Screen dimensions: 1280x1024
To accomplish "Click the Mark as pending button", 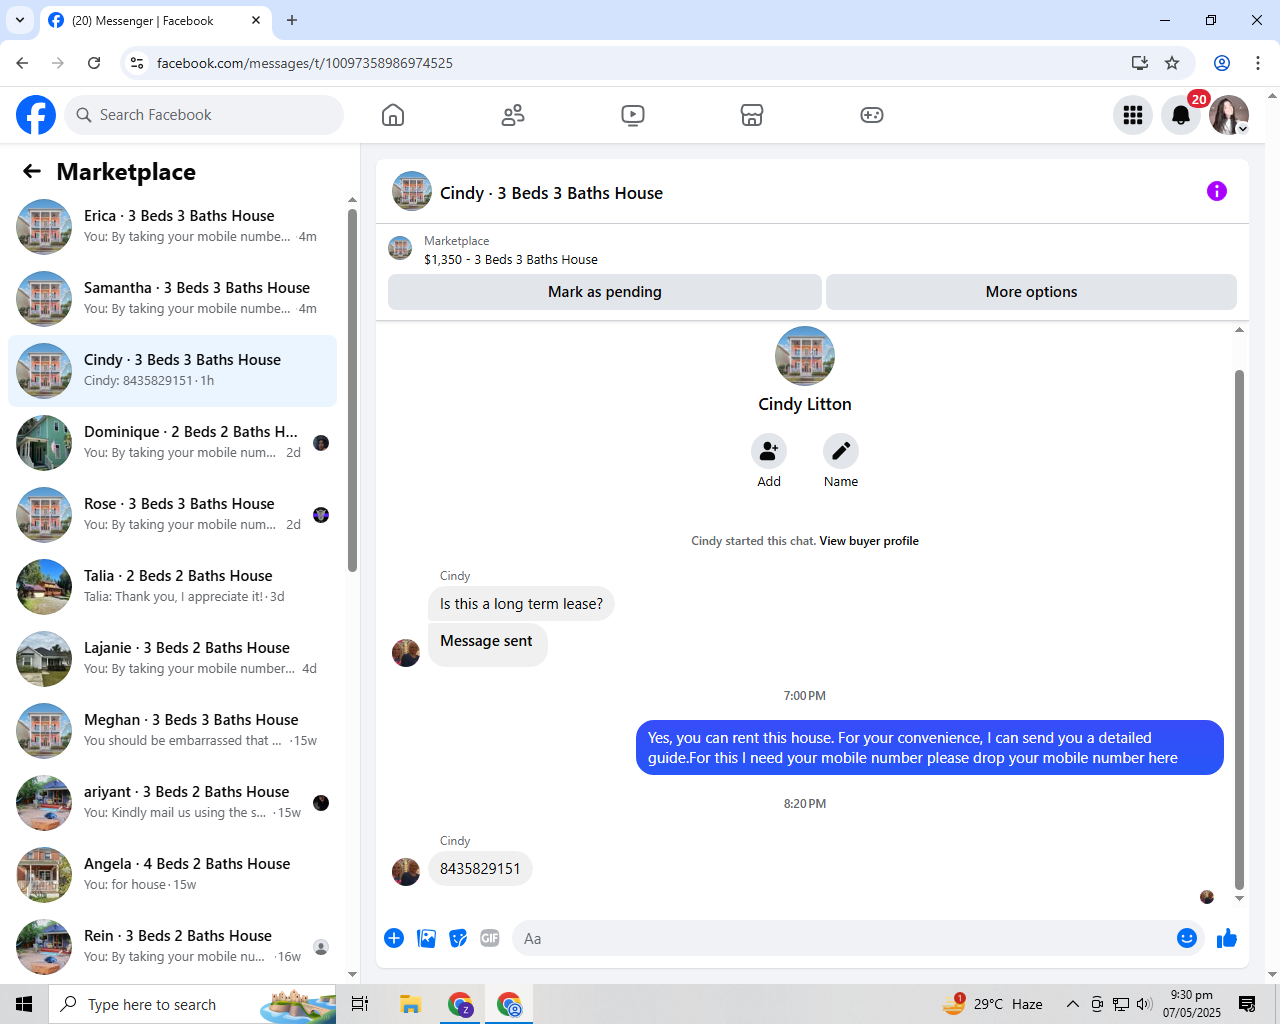I will [605, 292].
